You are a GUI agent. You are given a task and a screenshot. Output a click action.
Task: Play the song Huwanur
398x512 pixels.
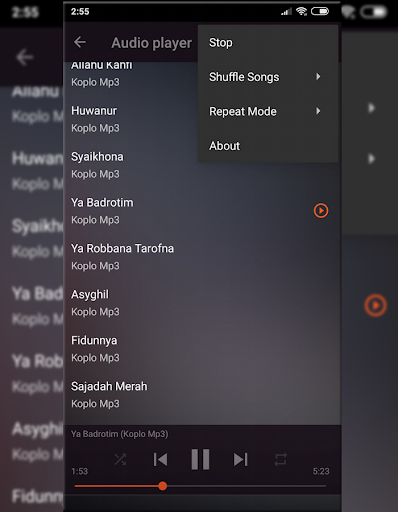[x=202, y=119]
